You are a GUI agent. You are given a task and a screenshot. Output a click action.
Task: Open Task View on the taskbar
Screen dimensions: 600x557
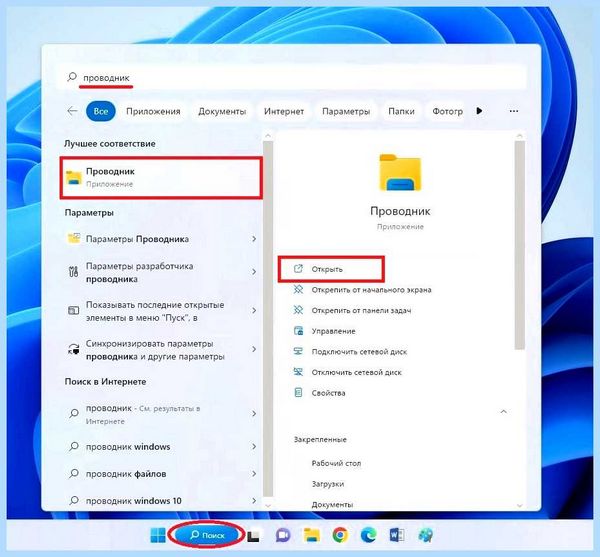click(x=254, y=536)
